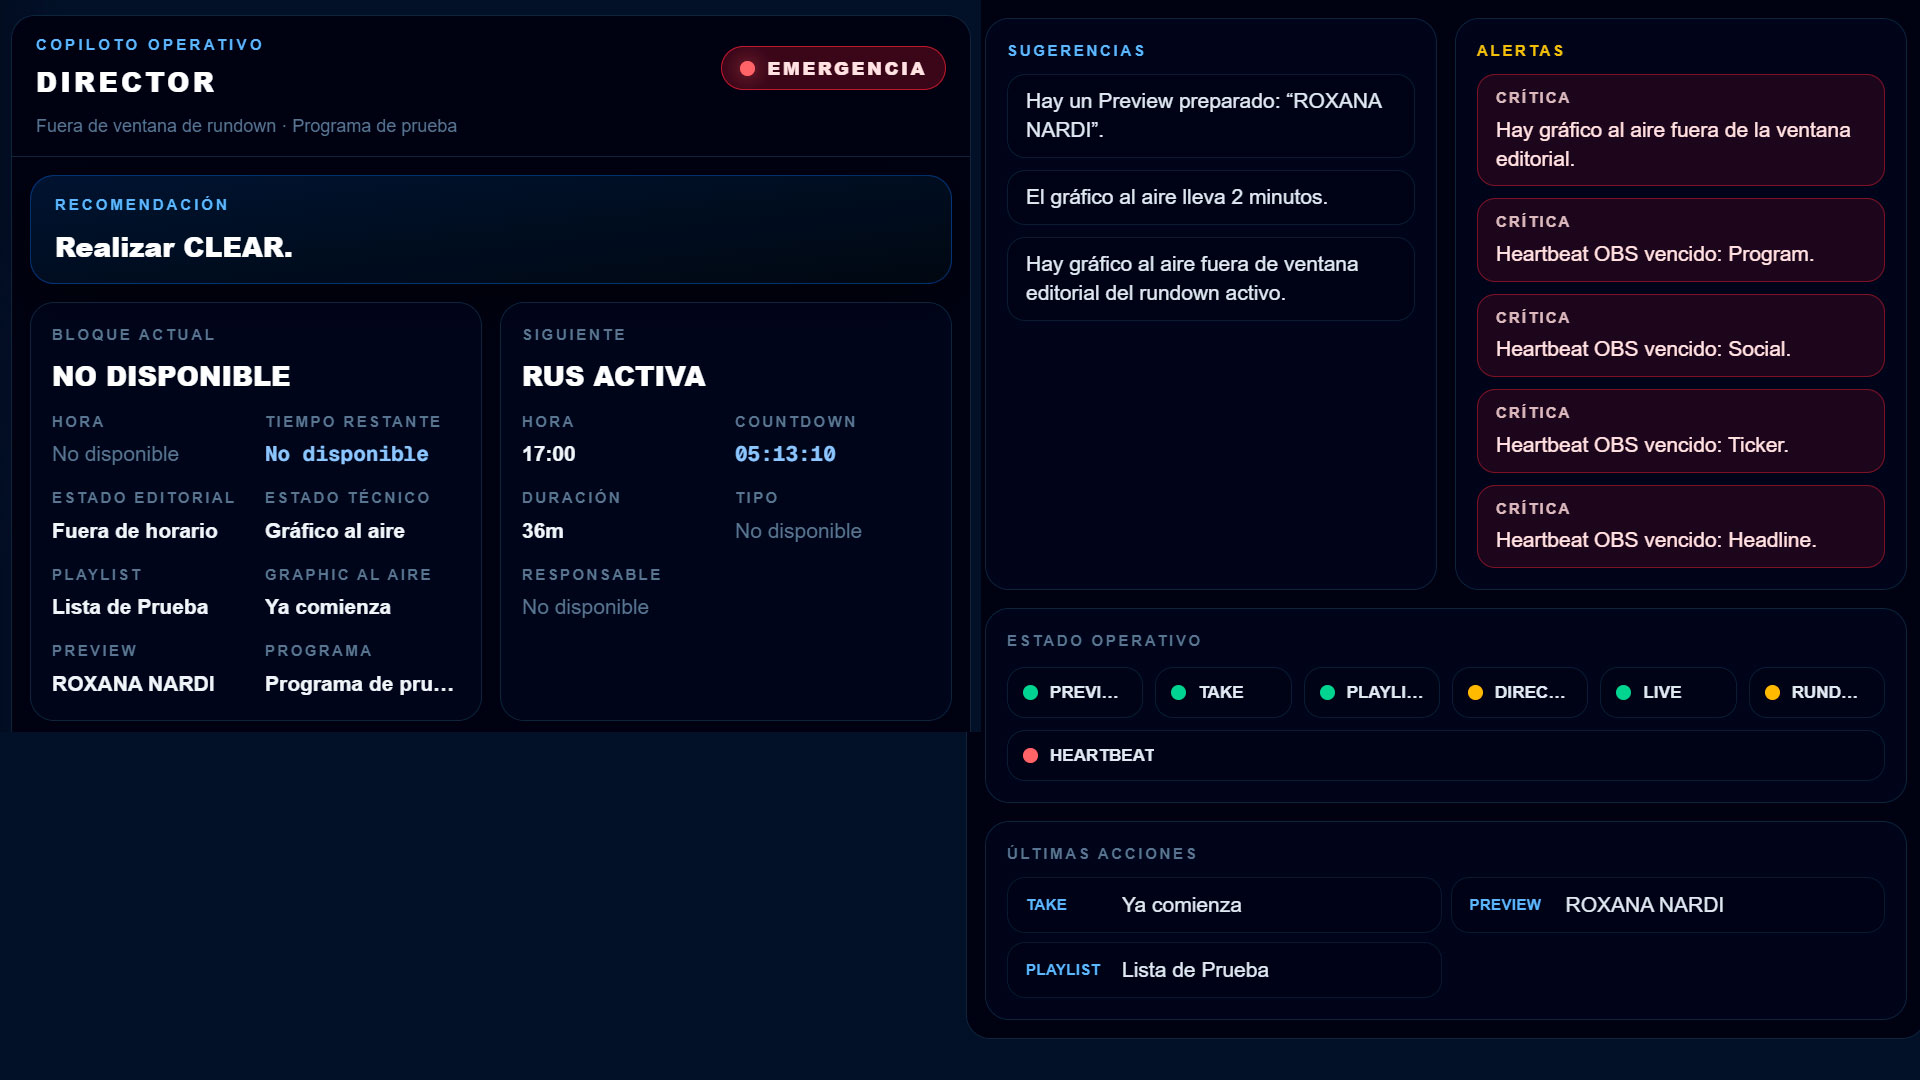Click the green dot on PREVI... status chip
The width and height of the screenshot is (1920, 1080).
click(1030, 692)
